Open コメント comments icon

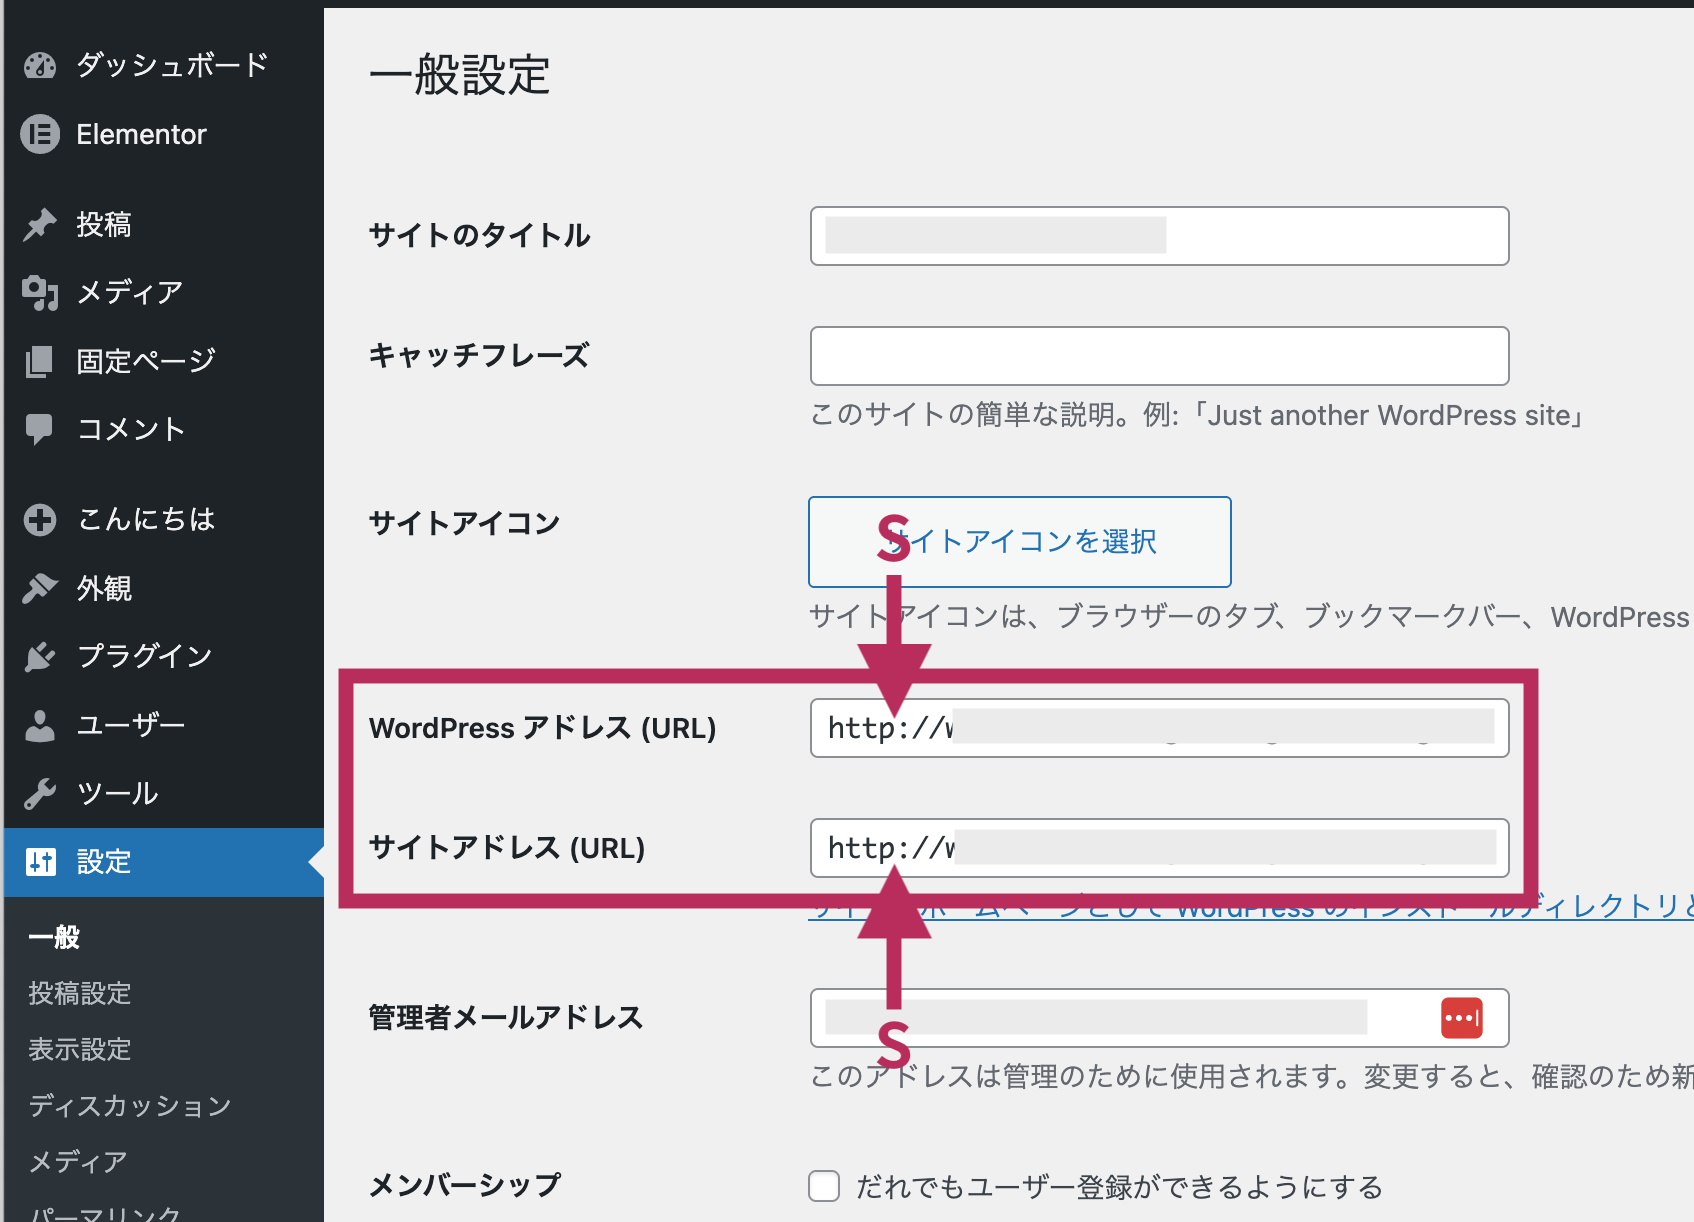(x=39, y=428)
